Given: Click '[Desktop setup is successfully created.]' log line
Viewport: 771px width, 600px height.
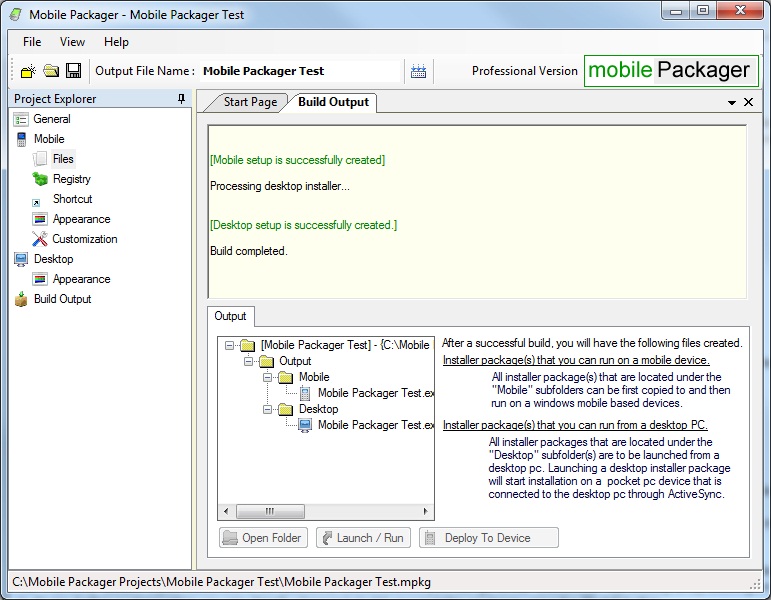Looking at the screenshot, I should [303, 225].
